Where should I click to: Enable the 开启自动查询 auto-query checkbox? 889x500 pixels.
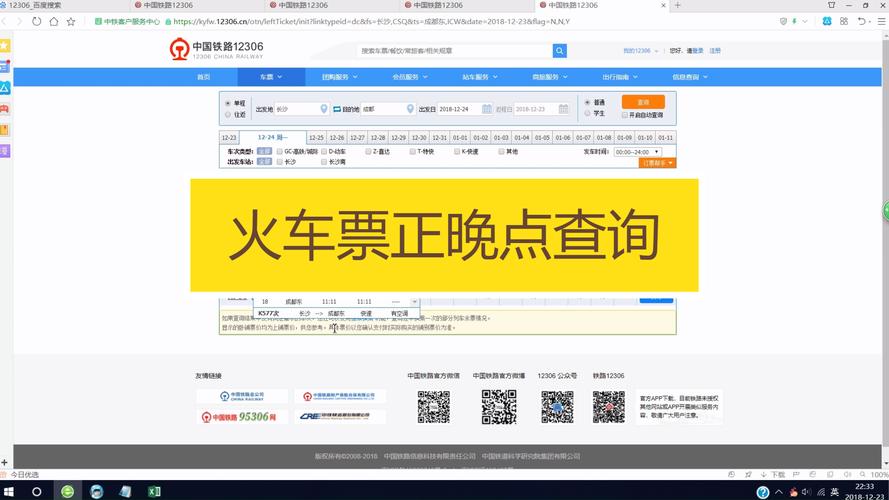tap(624, 115)
